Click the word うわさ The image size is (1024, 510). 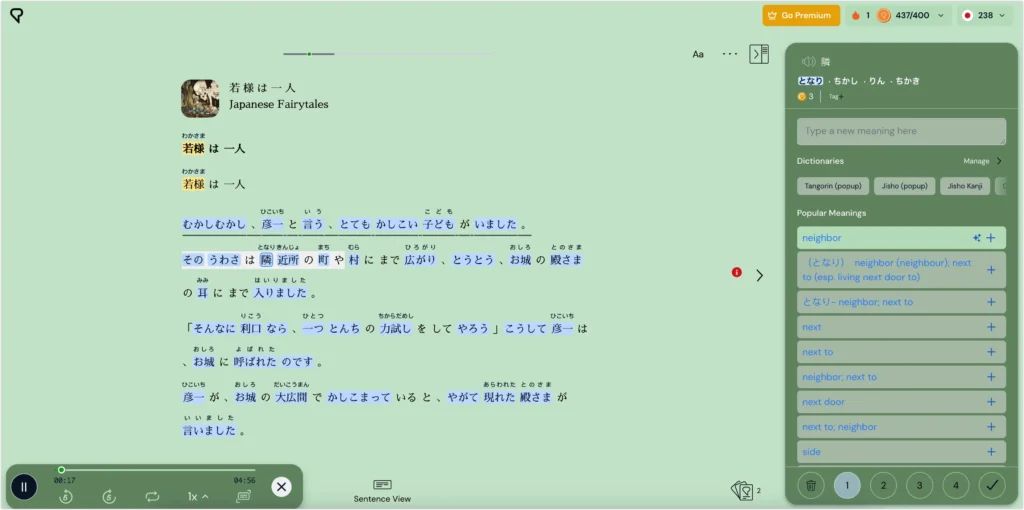(224, 260)
